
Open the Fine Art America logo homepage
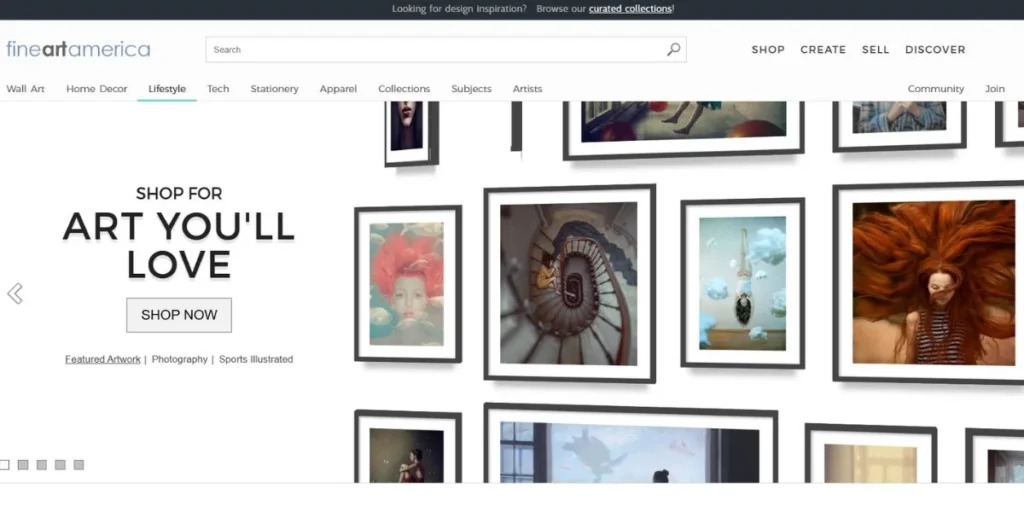coord(78,50)
